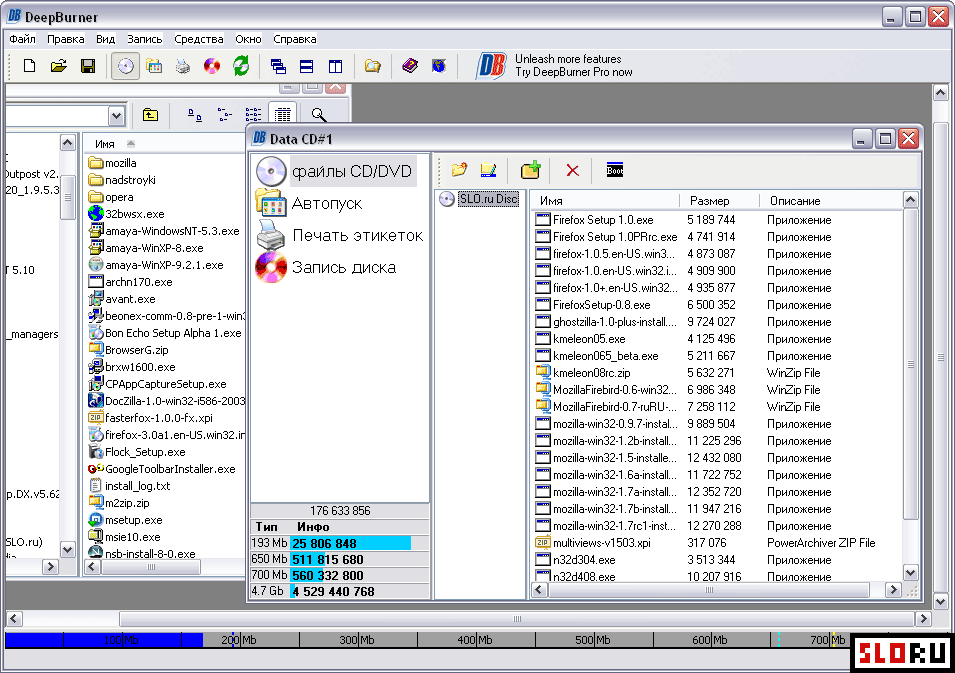Create a new project from the toolbar
955x673 pixels.
(x=29, y=66)
